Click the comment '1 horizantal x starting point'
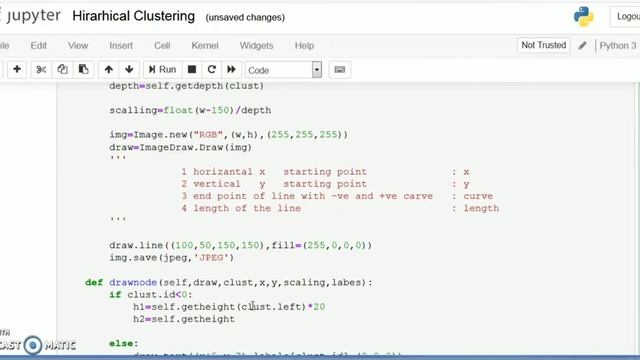The image size is (640, 360). pyautogui.click(x=274, y=172)
